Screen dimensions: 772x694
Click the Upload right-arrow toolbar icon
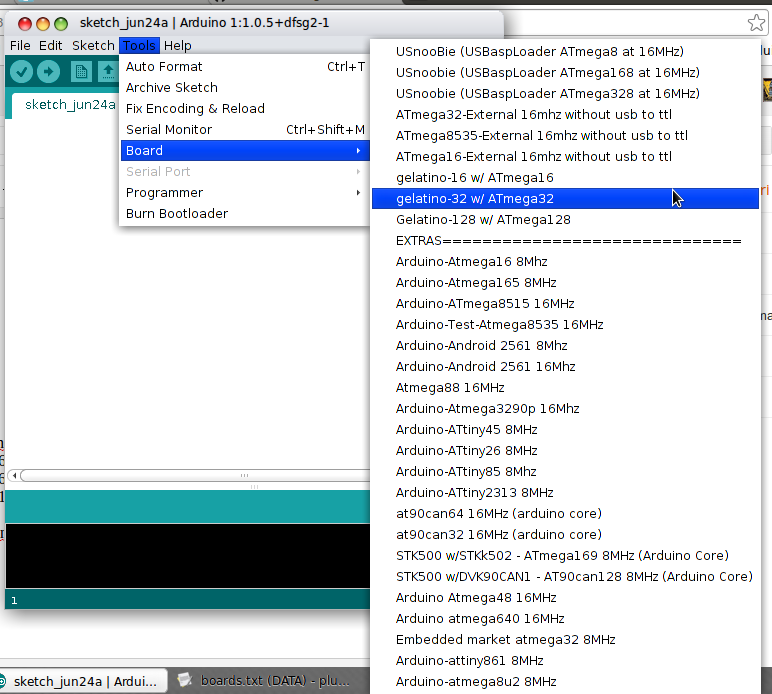click(x=48, y=72)
